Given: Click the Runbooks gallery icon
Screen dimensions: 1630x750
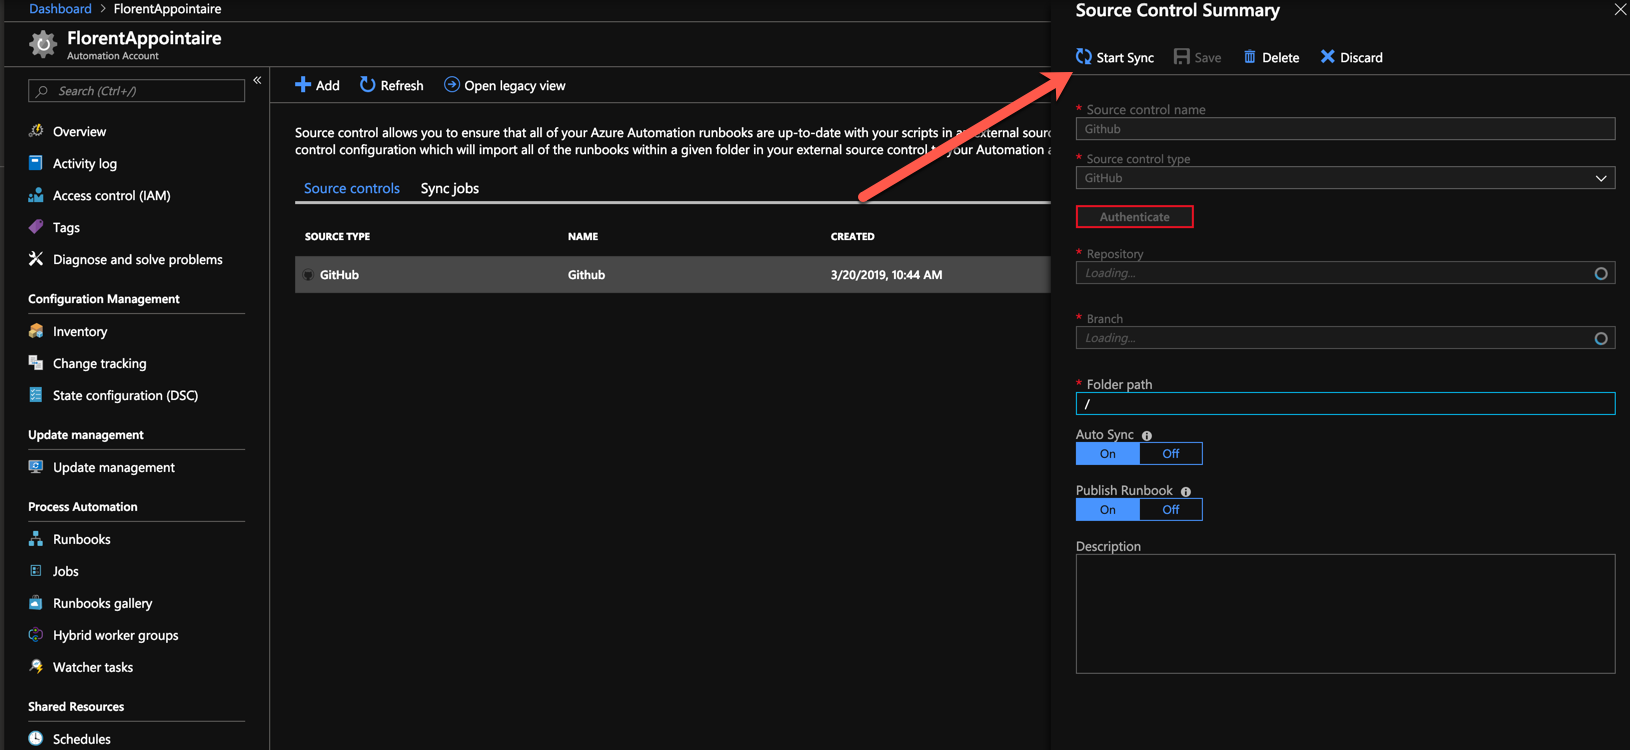Looking at the screenshot, I should 36,603.
